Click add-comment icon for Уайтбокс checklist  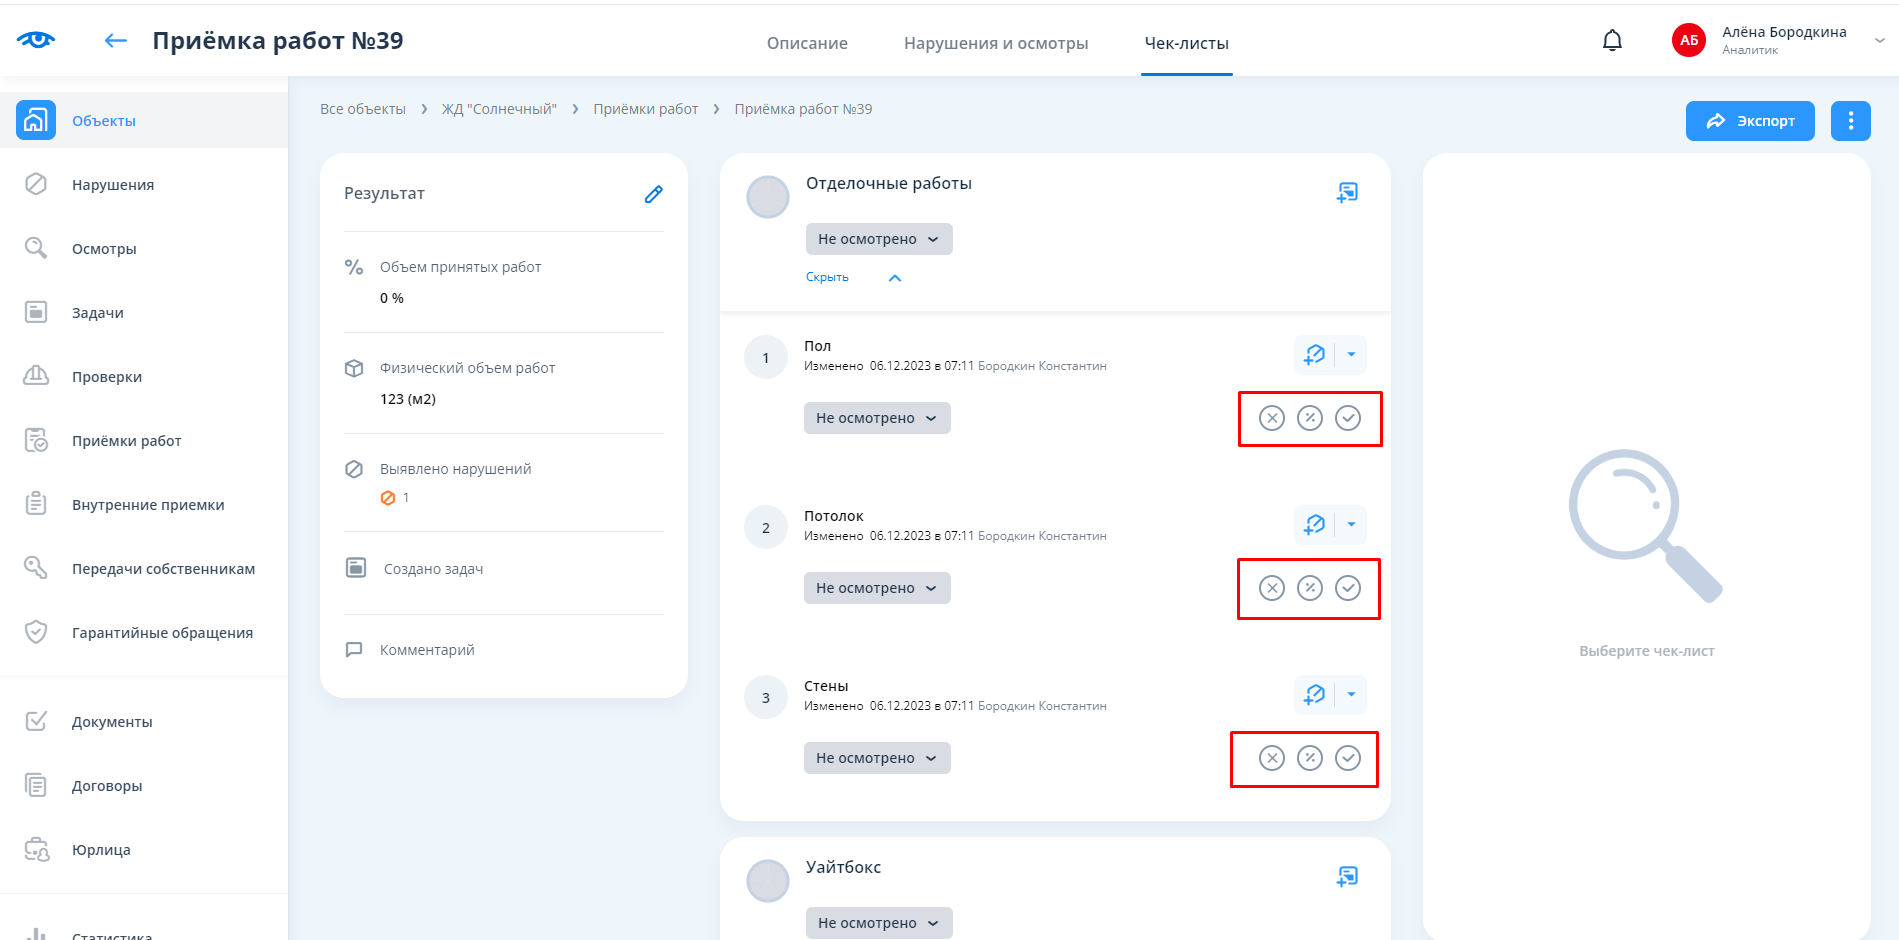1347,876
